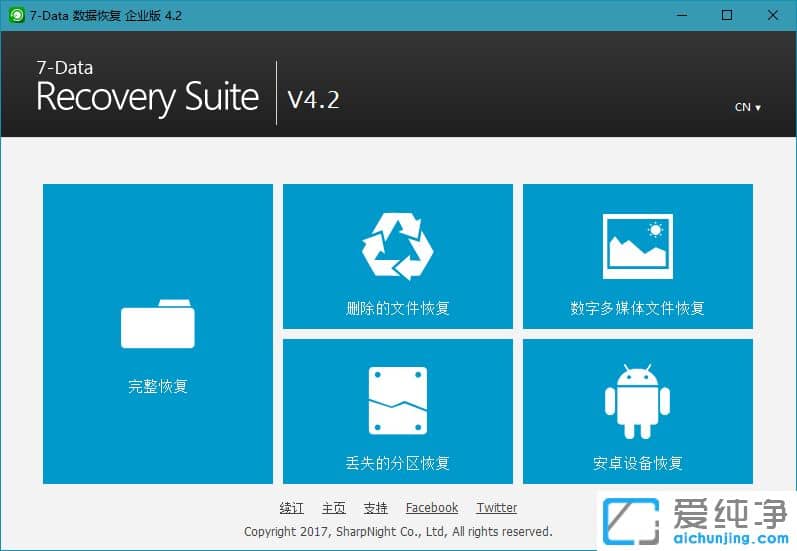The width and height of the screenshot is (797, 551).
Task: Visit the Twitter link
Action: pos(497,508)
